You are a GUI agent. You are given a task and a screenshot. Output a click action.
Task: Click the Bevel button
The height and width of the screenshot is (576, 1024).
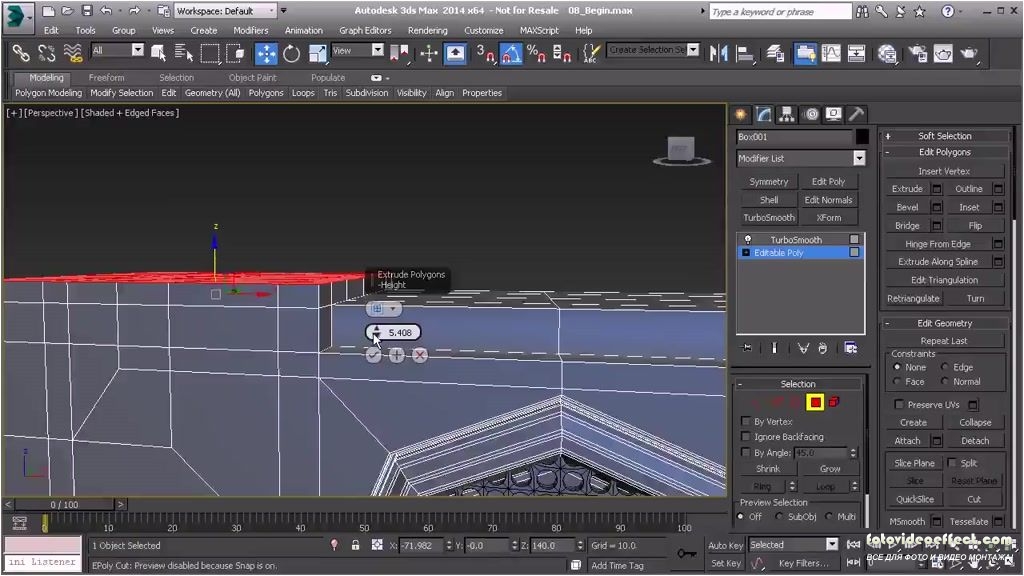908,207
